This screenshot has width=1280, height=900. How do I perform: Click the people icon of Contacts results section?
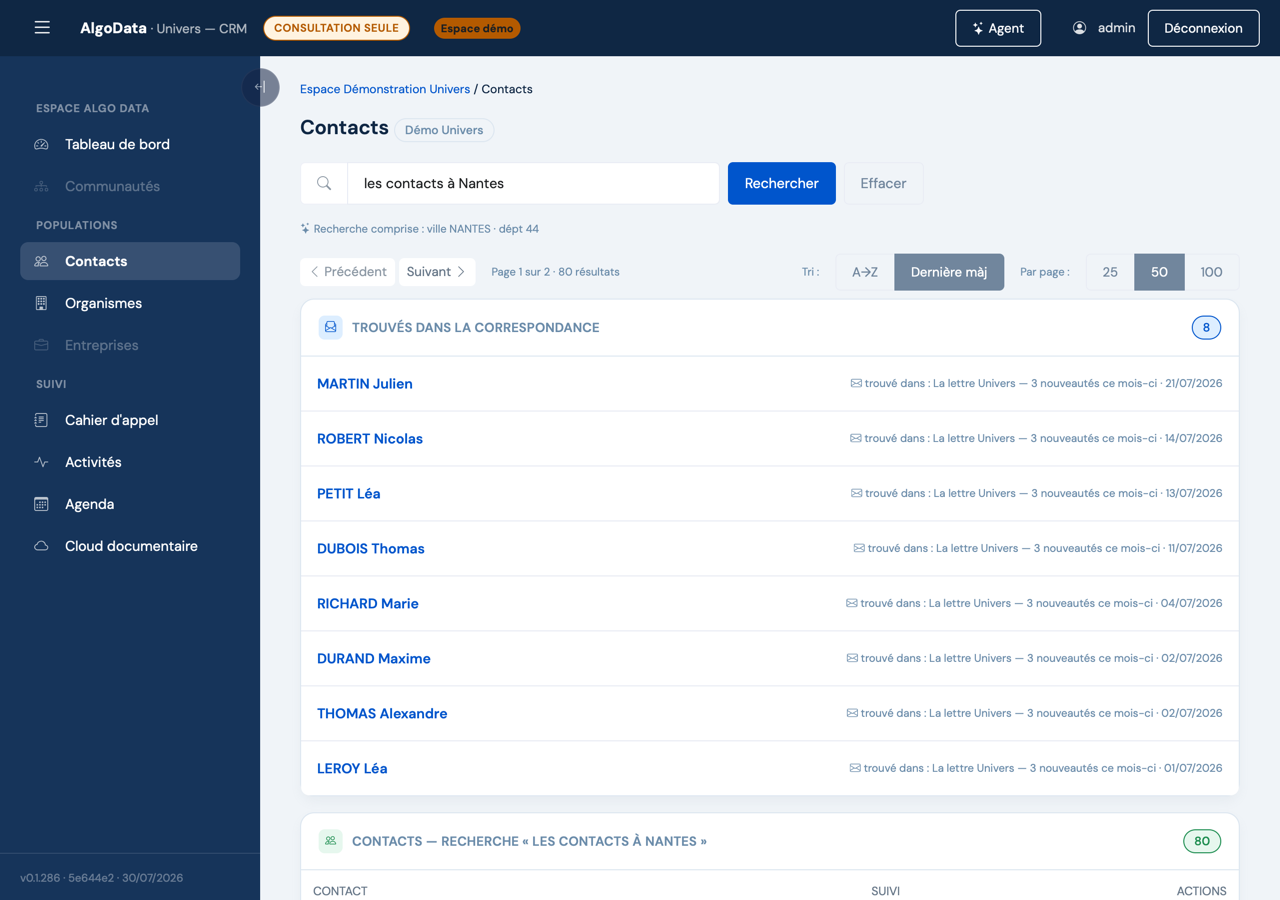(x=330, y=841)
